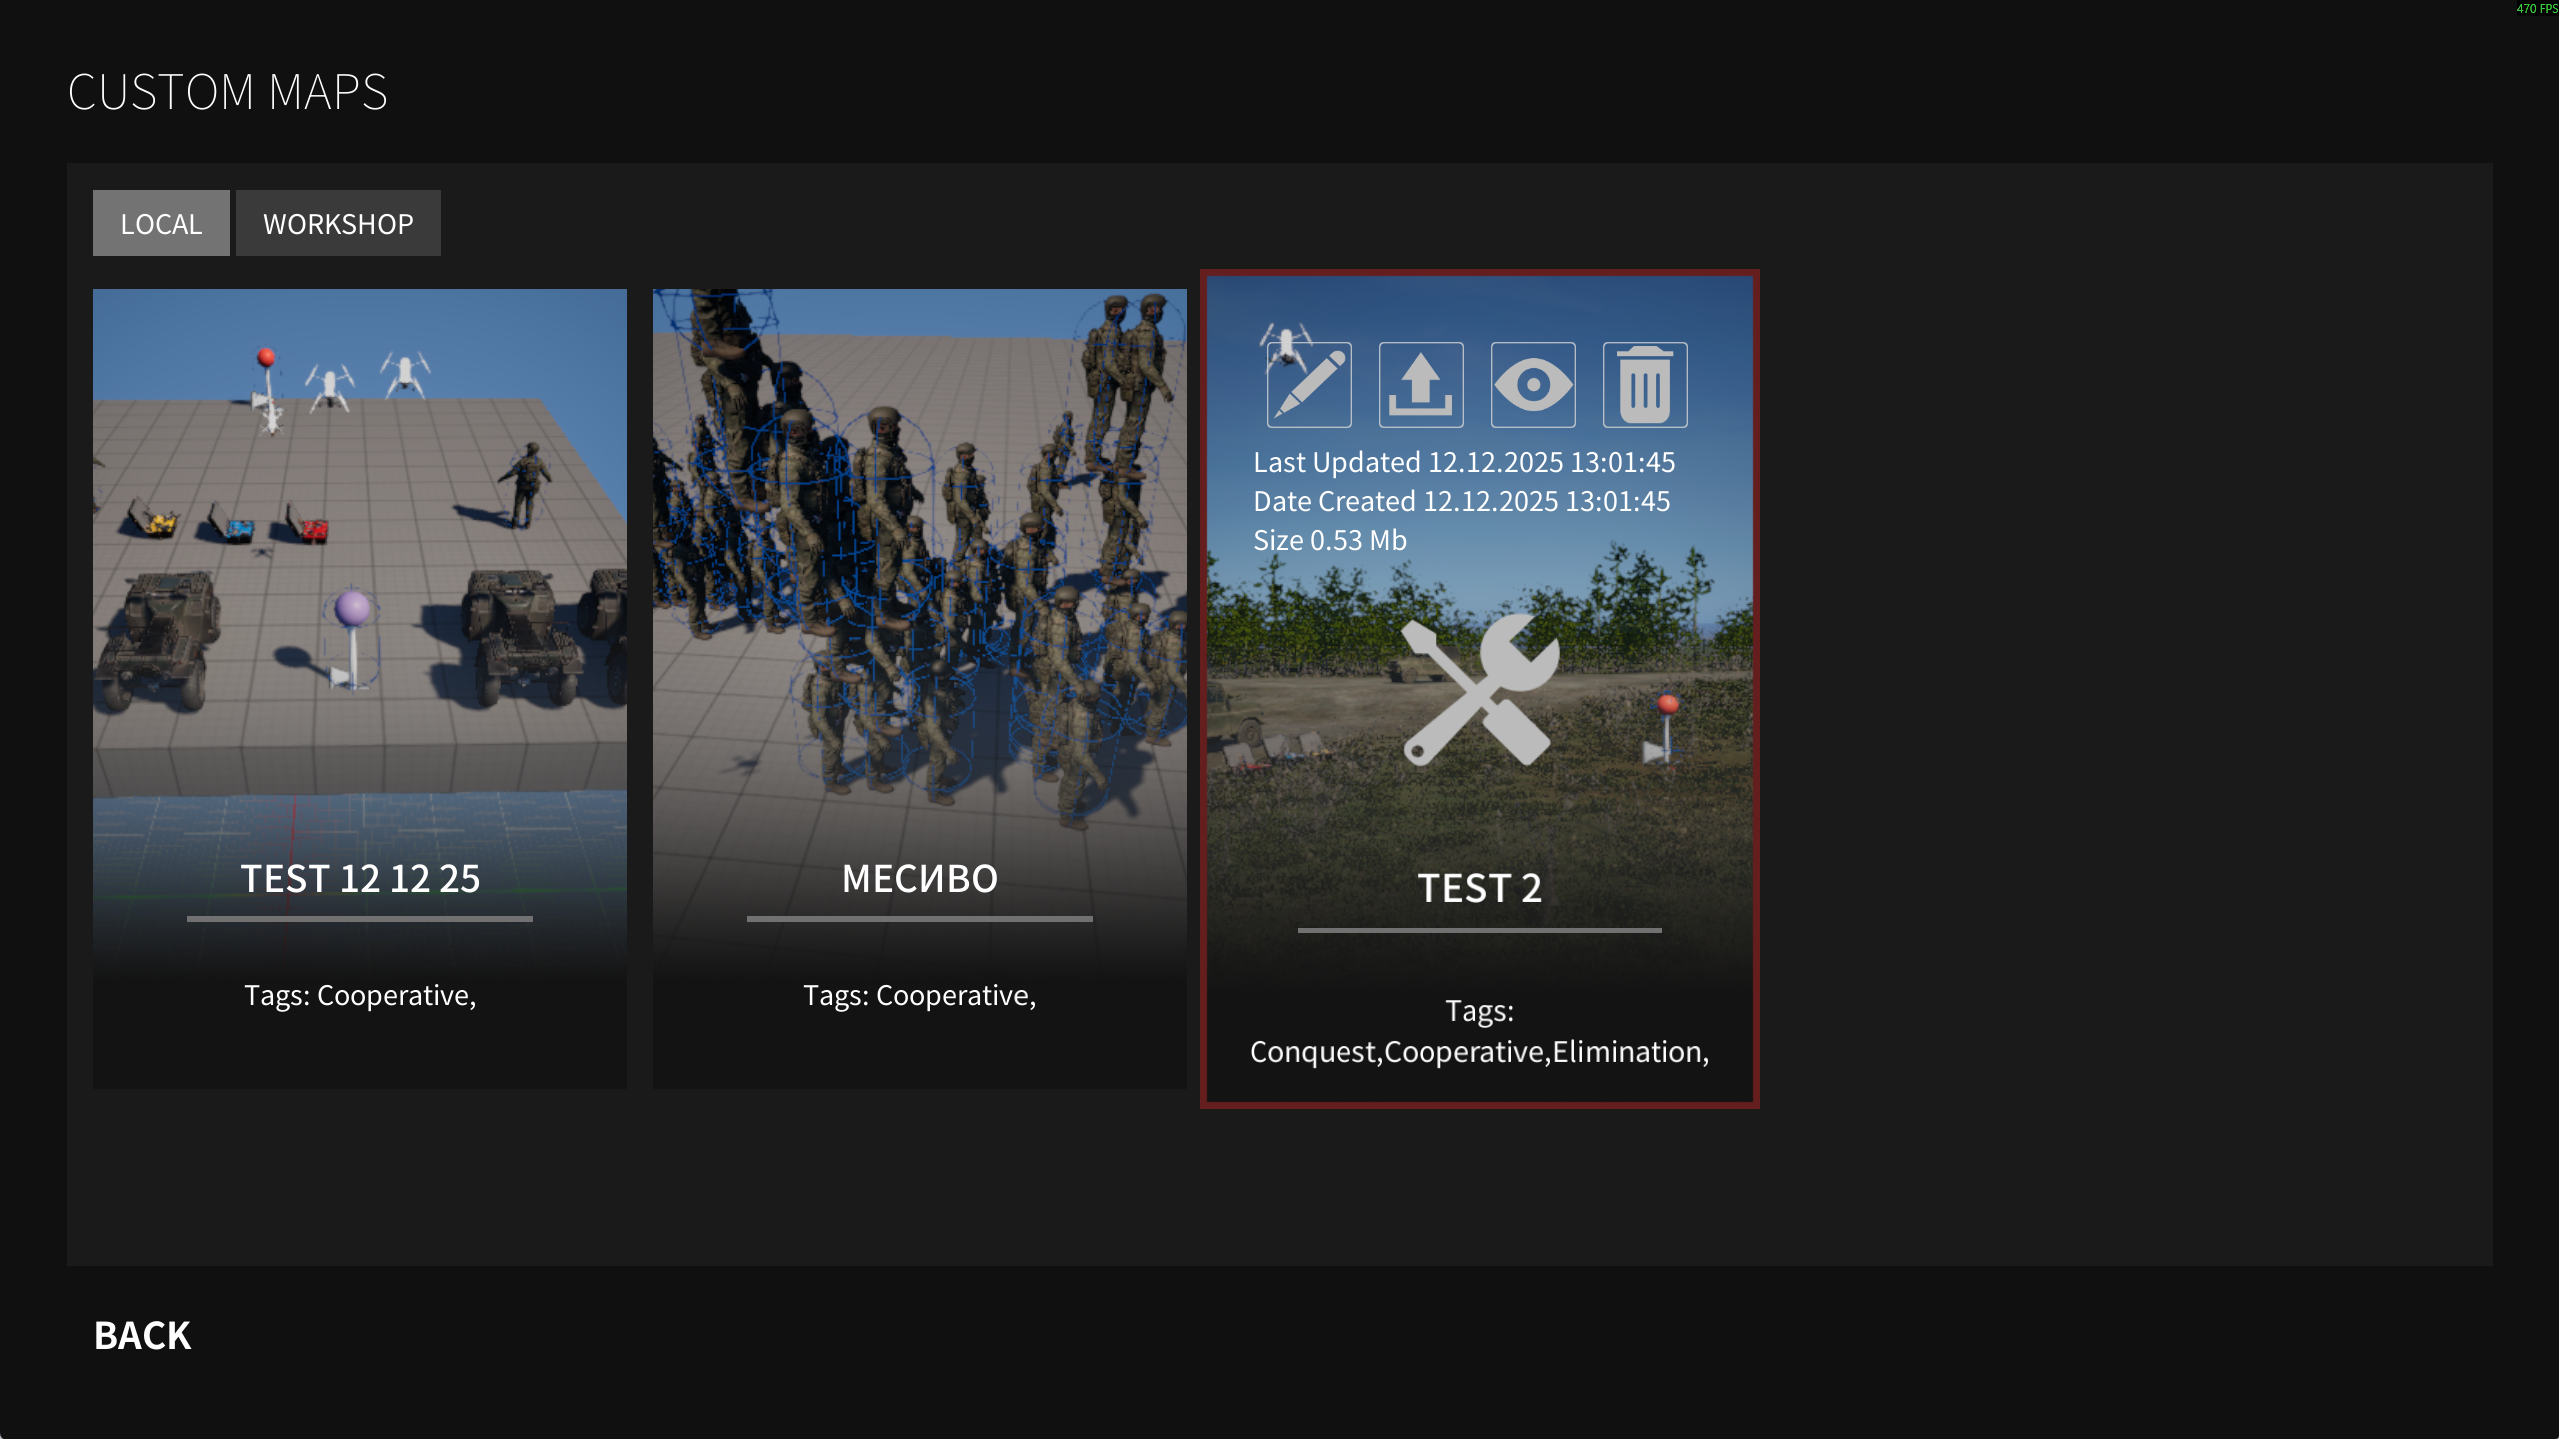The image size is (2559, 1439).
Task: Click Tags: Cooperative under TEST 12 12 25
Action: (x=360, y=995)
